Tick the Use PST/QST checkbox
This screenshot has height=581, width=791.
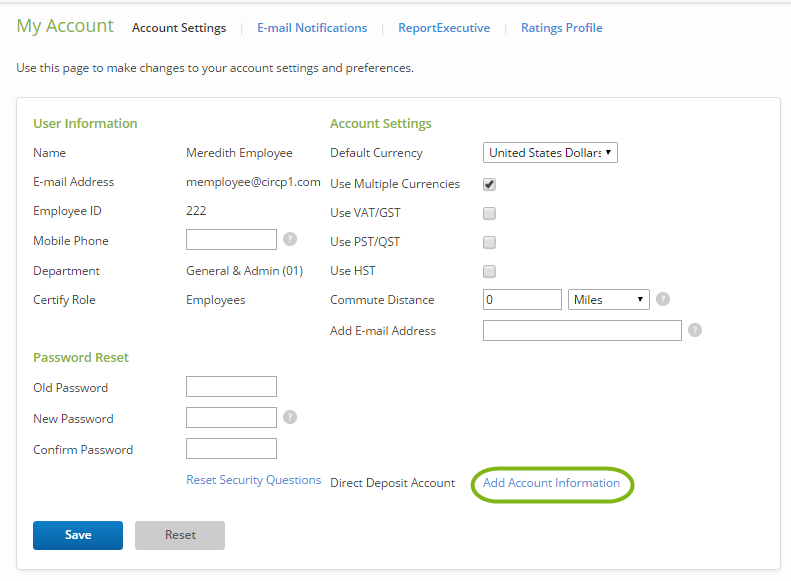point(489,243)
